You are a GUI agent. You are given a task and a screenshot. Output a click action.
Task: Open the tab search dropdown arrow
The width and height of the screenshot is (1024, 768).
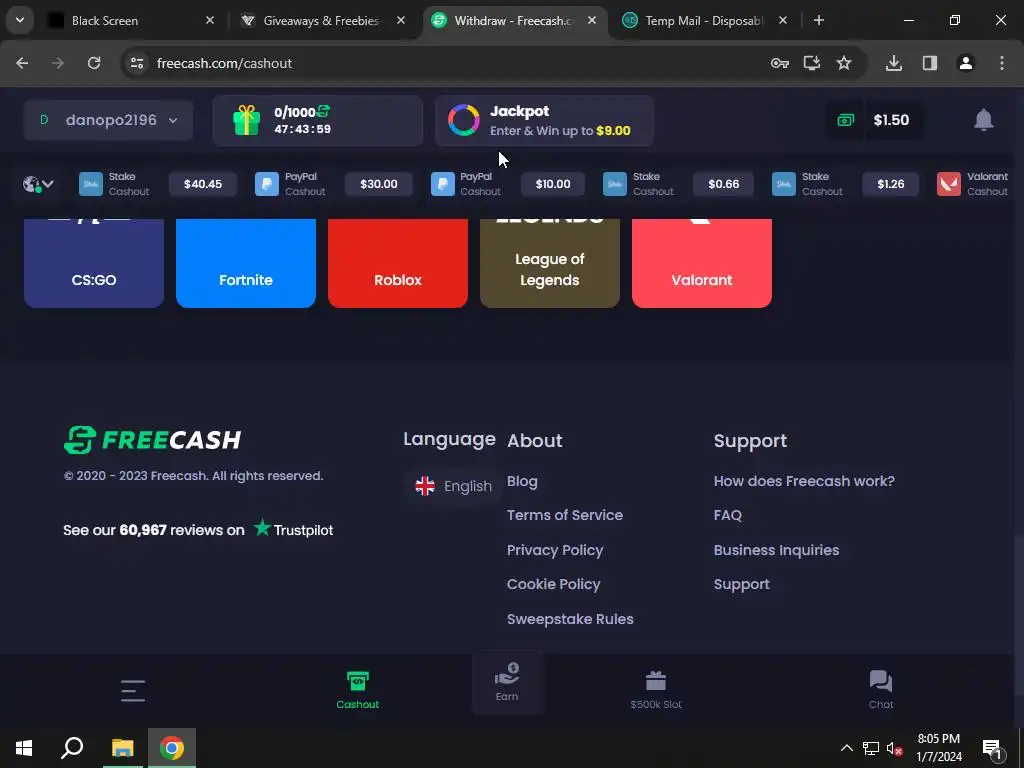click(20, 21)
